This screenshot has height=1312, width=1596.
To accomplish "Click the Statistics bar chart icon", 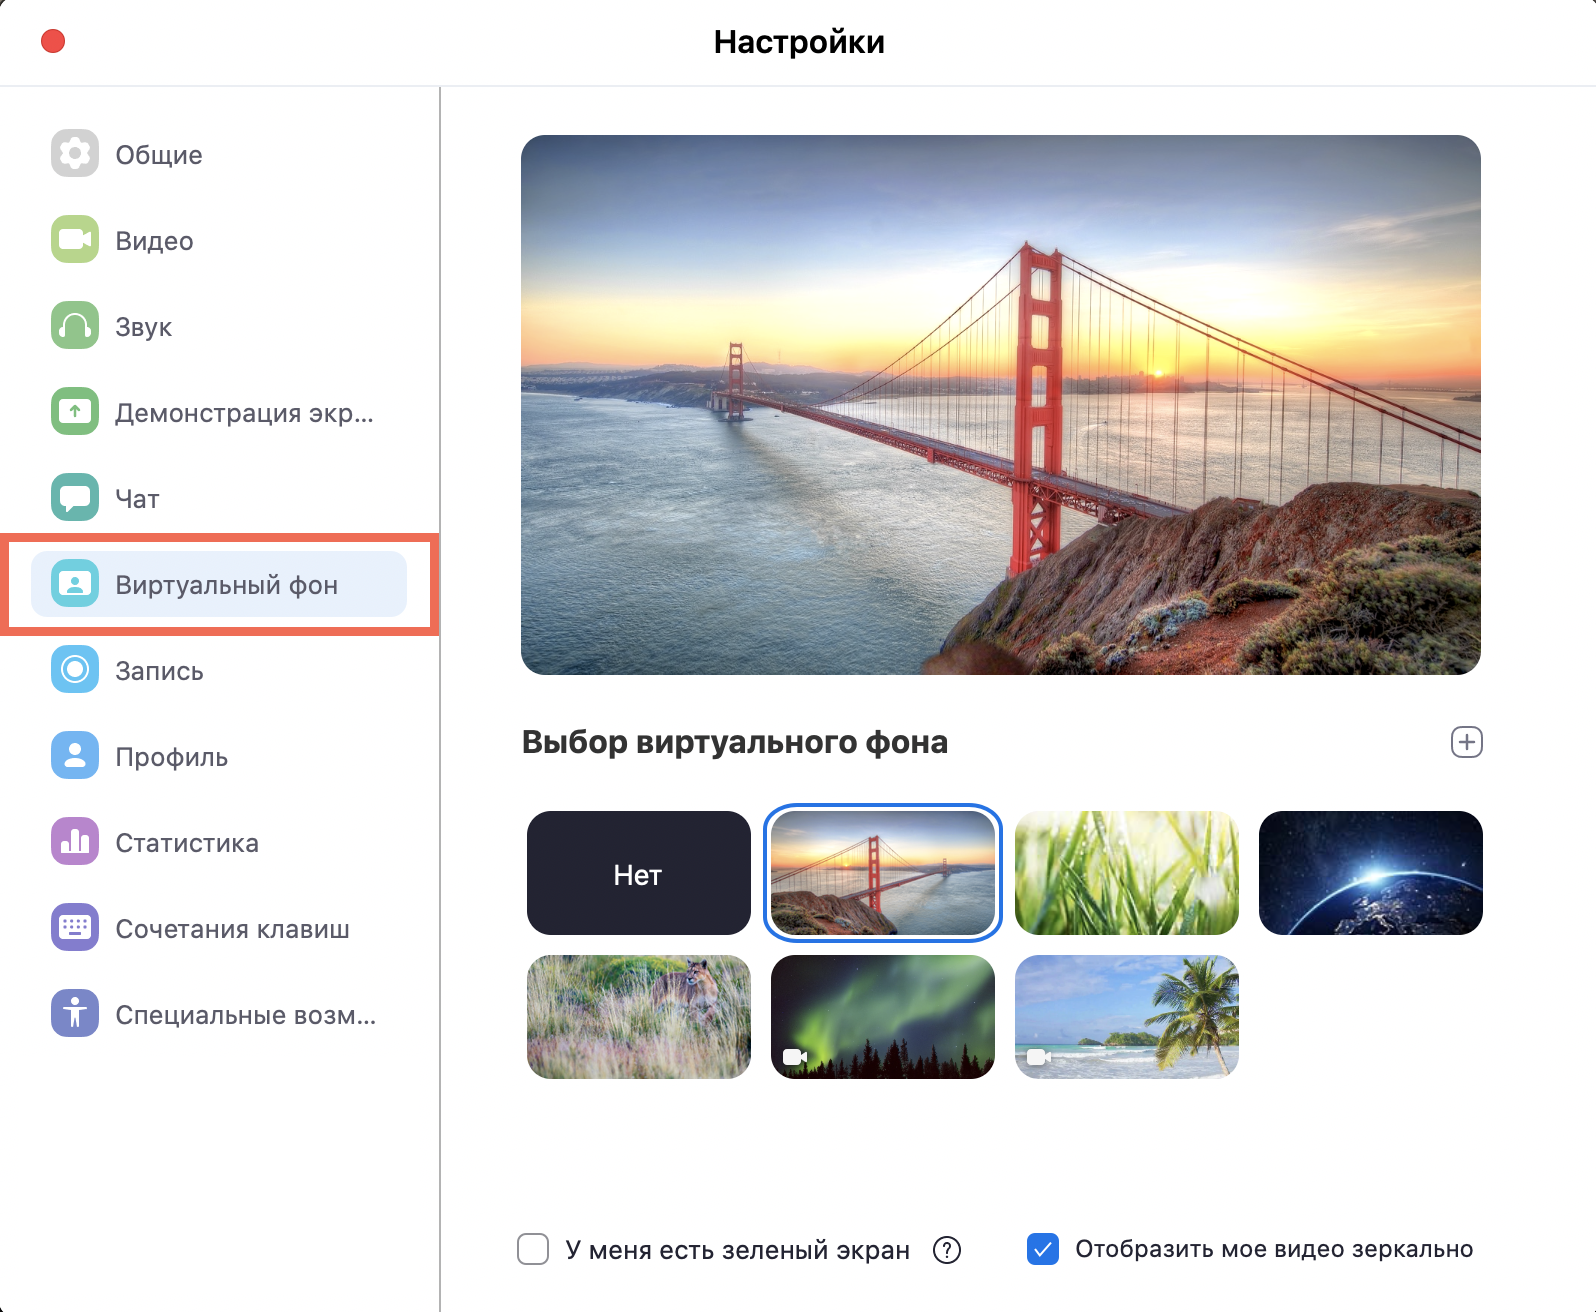I will [x=75, y=842].
